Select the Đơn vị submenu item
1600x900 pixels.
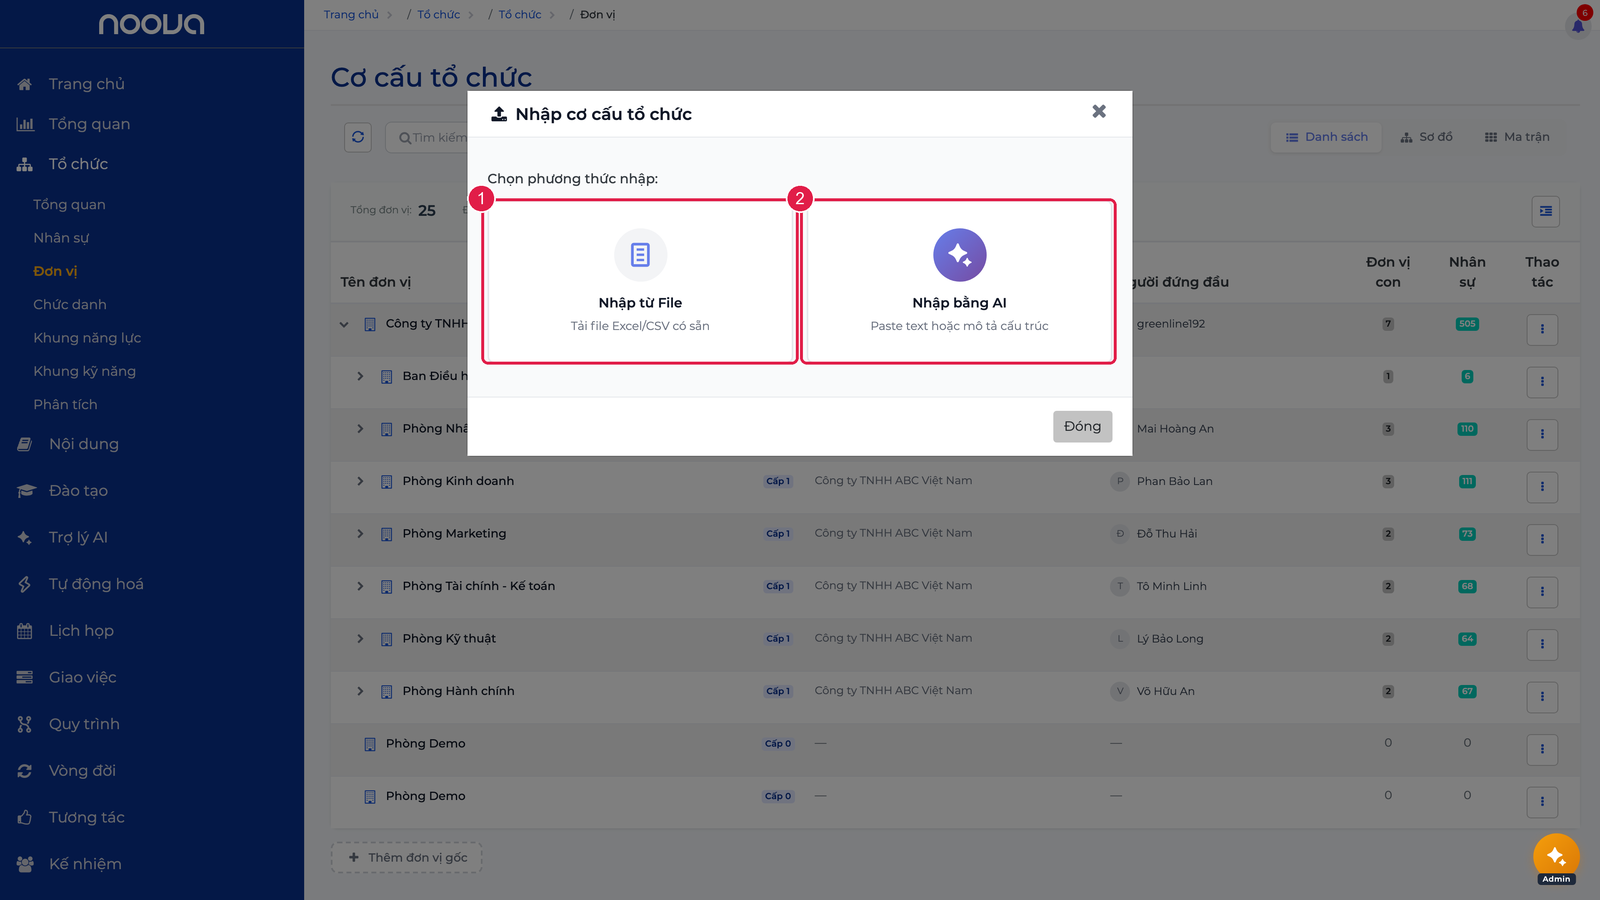55,271
